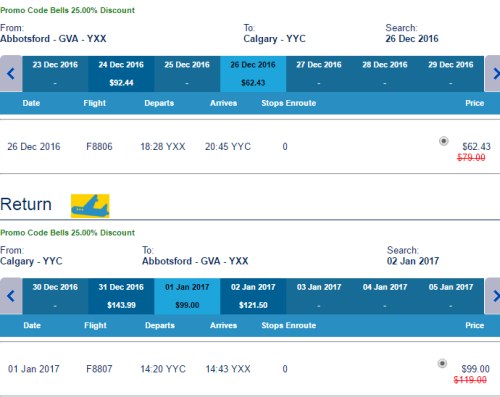Pick the 02 Jan 2017 return date
Image resolution: width=500 pixels, height=397 pixels.
[x=253, y=296]
